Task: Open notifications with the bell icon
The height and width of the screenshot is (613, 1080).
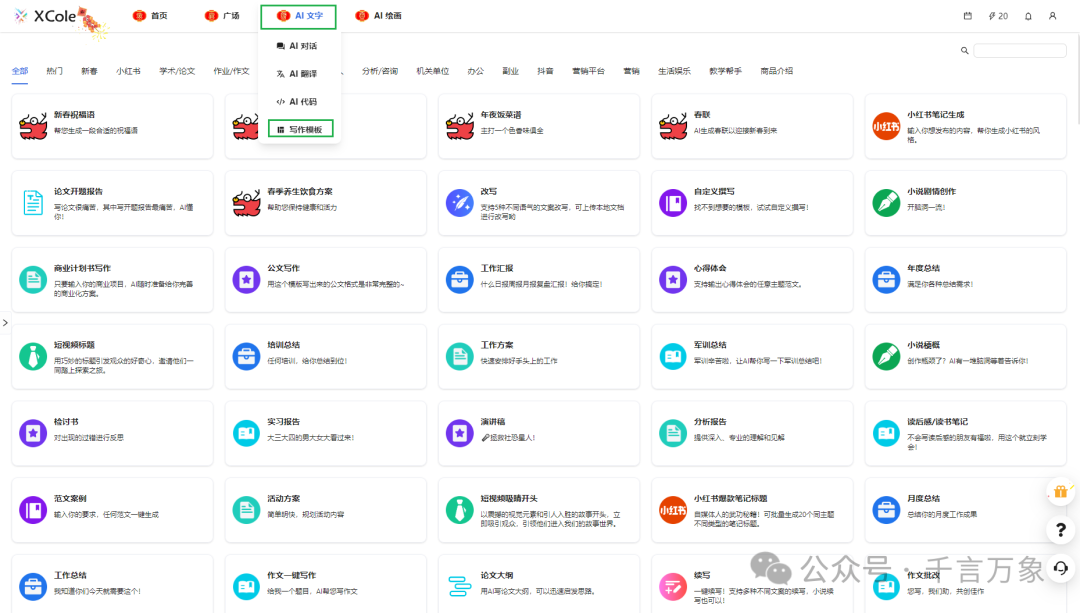Action: (x=1028, y=16)
